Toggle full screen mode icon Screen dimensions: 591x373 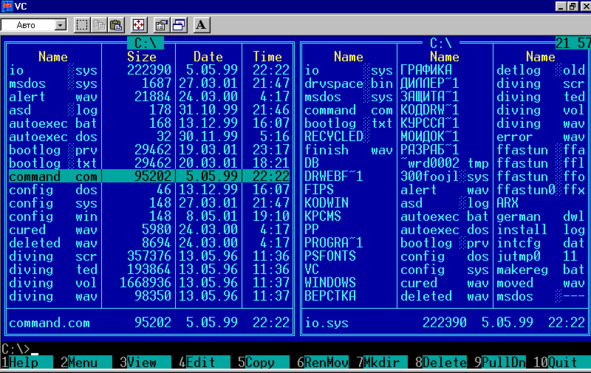coord(139,25)
